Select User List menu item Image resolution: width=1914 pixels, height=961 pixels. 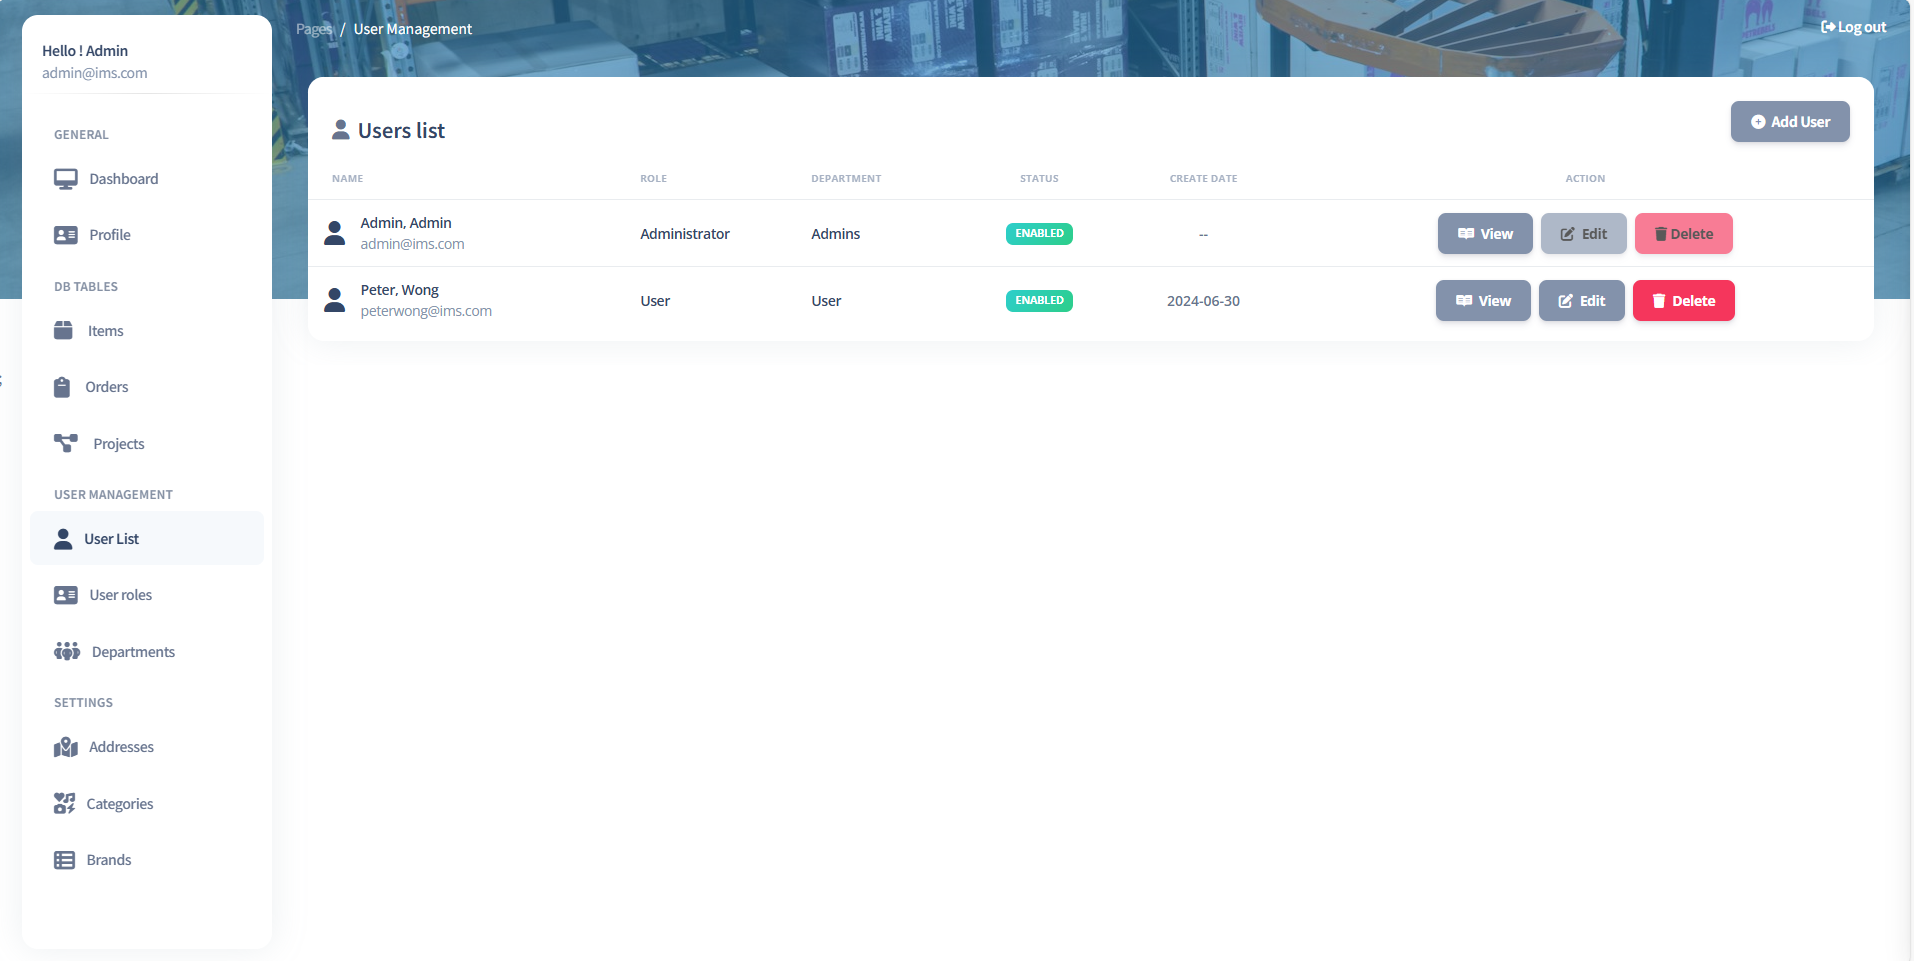[111, 539]
